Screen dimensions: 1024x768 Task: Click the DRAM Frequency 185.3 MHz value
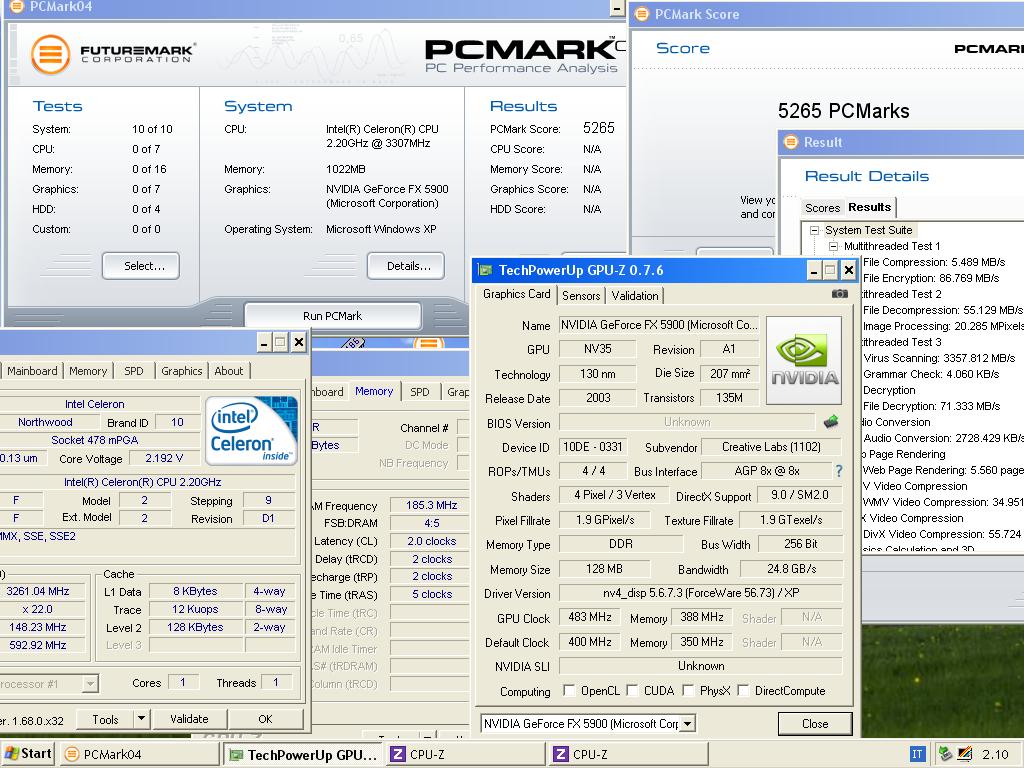pos(432,505)
